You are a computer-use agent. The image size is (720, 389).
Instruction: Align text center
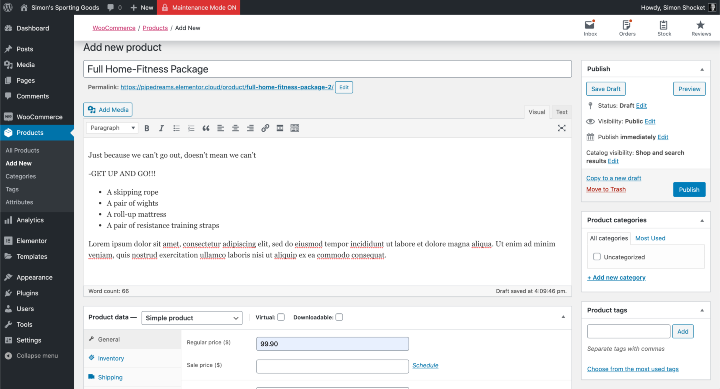(x=235, y=128)
